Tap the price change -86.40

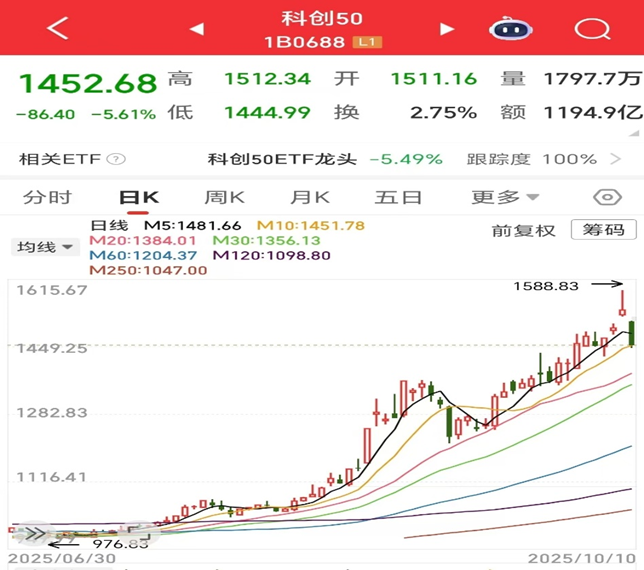pyautogui.click(x=45, y=114)
